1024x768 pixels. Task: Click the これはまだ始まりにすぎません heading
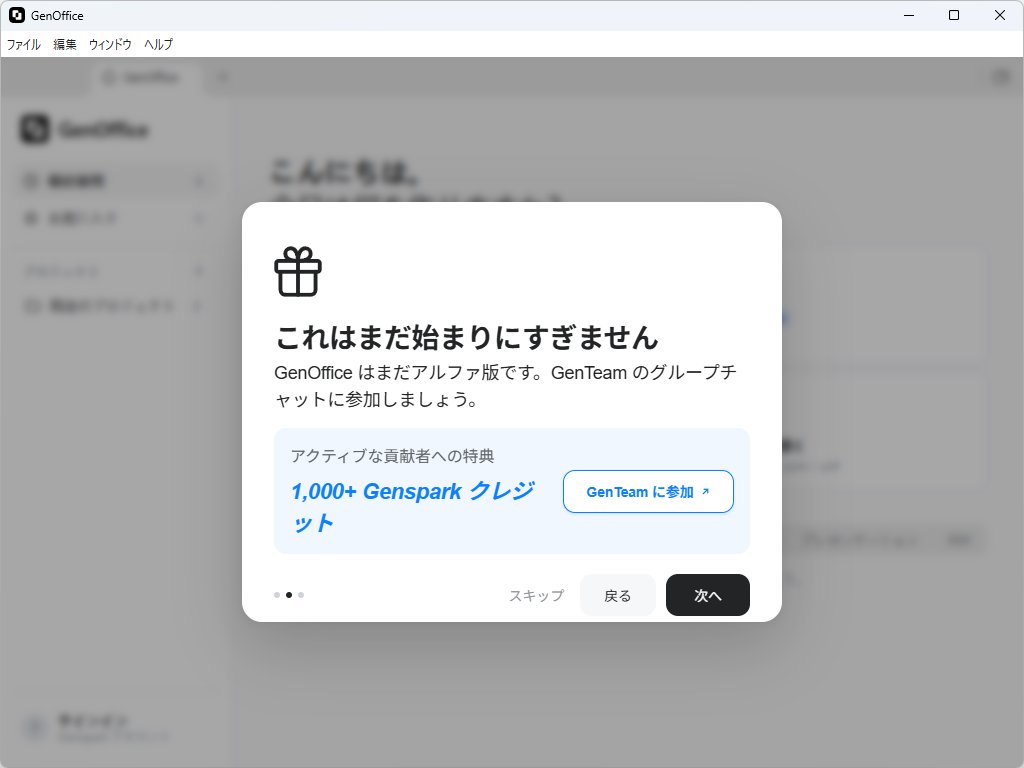(x=466, y=337)
